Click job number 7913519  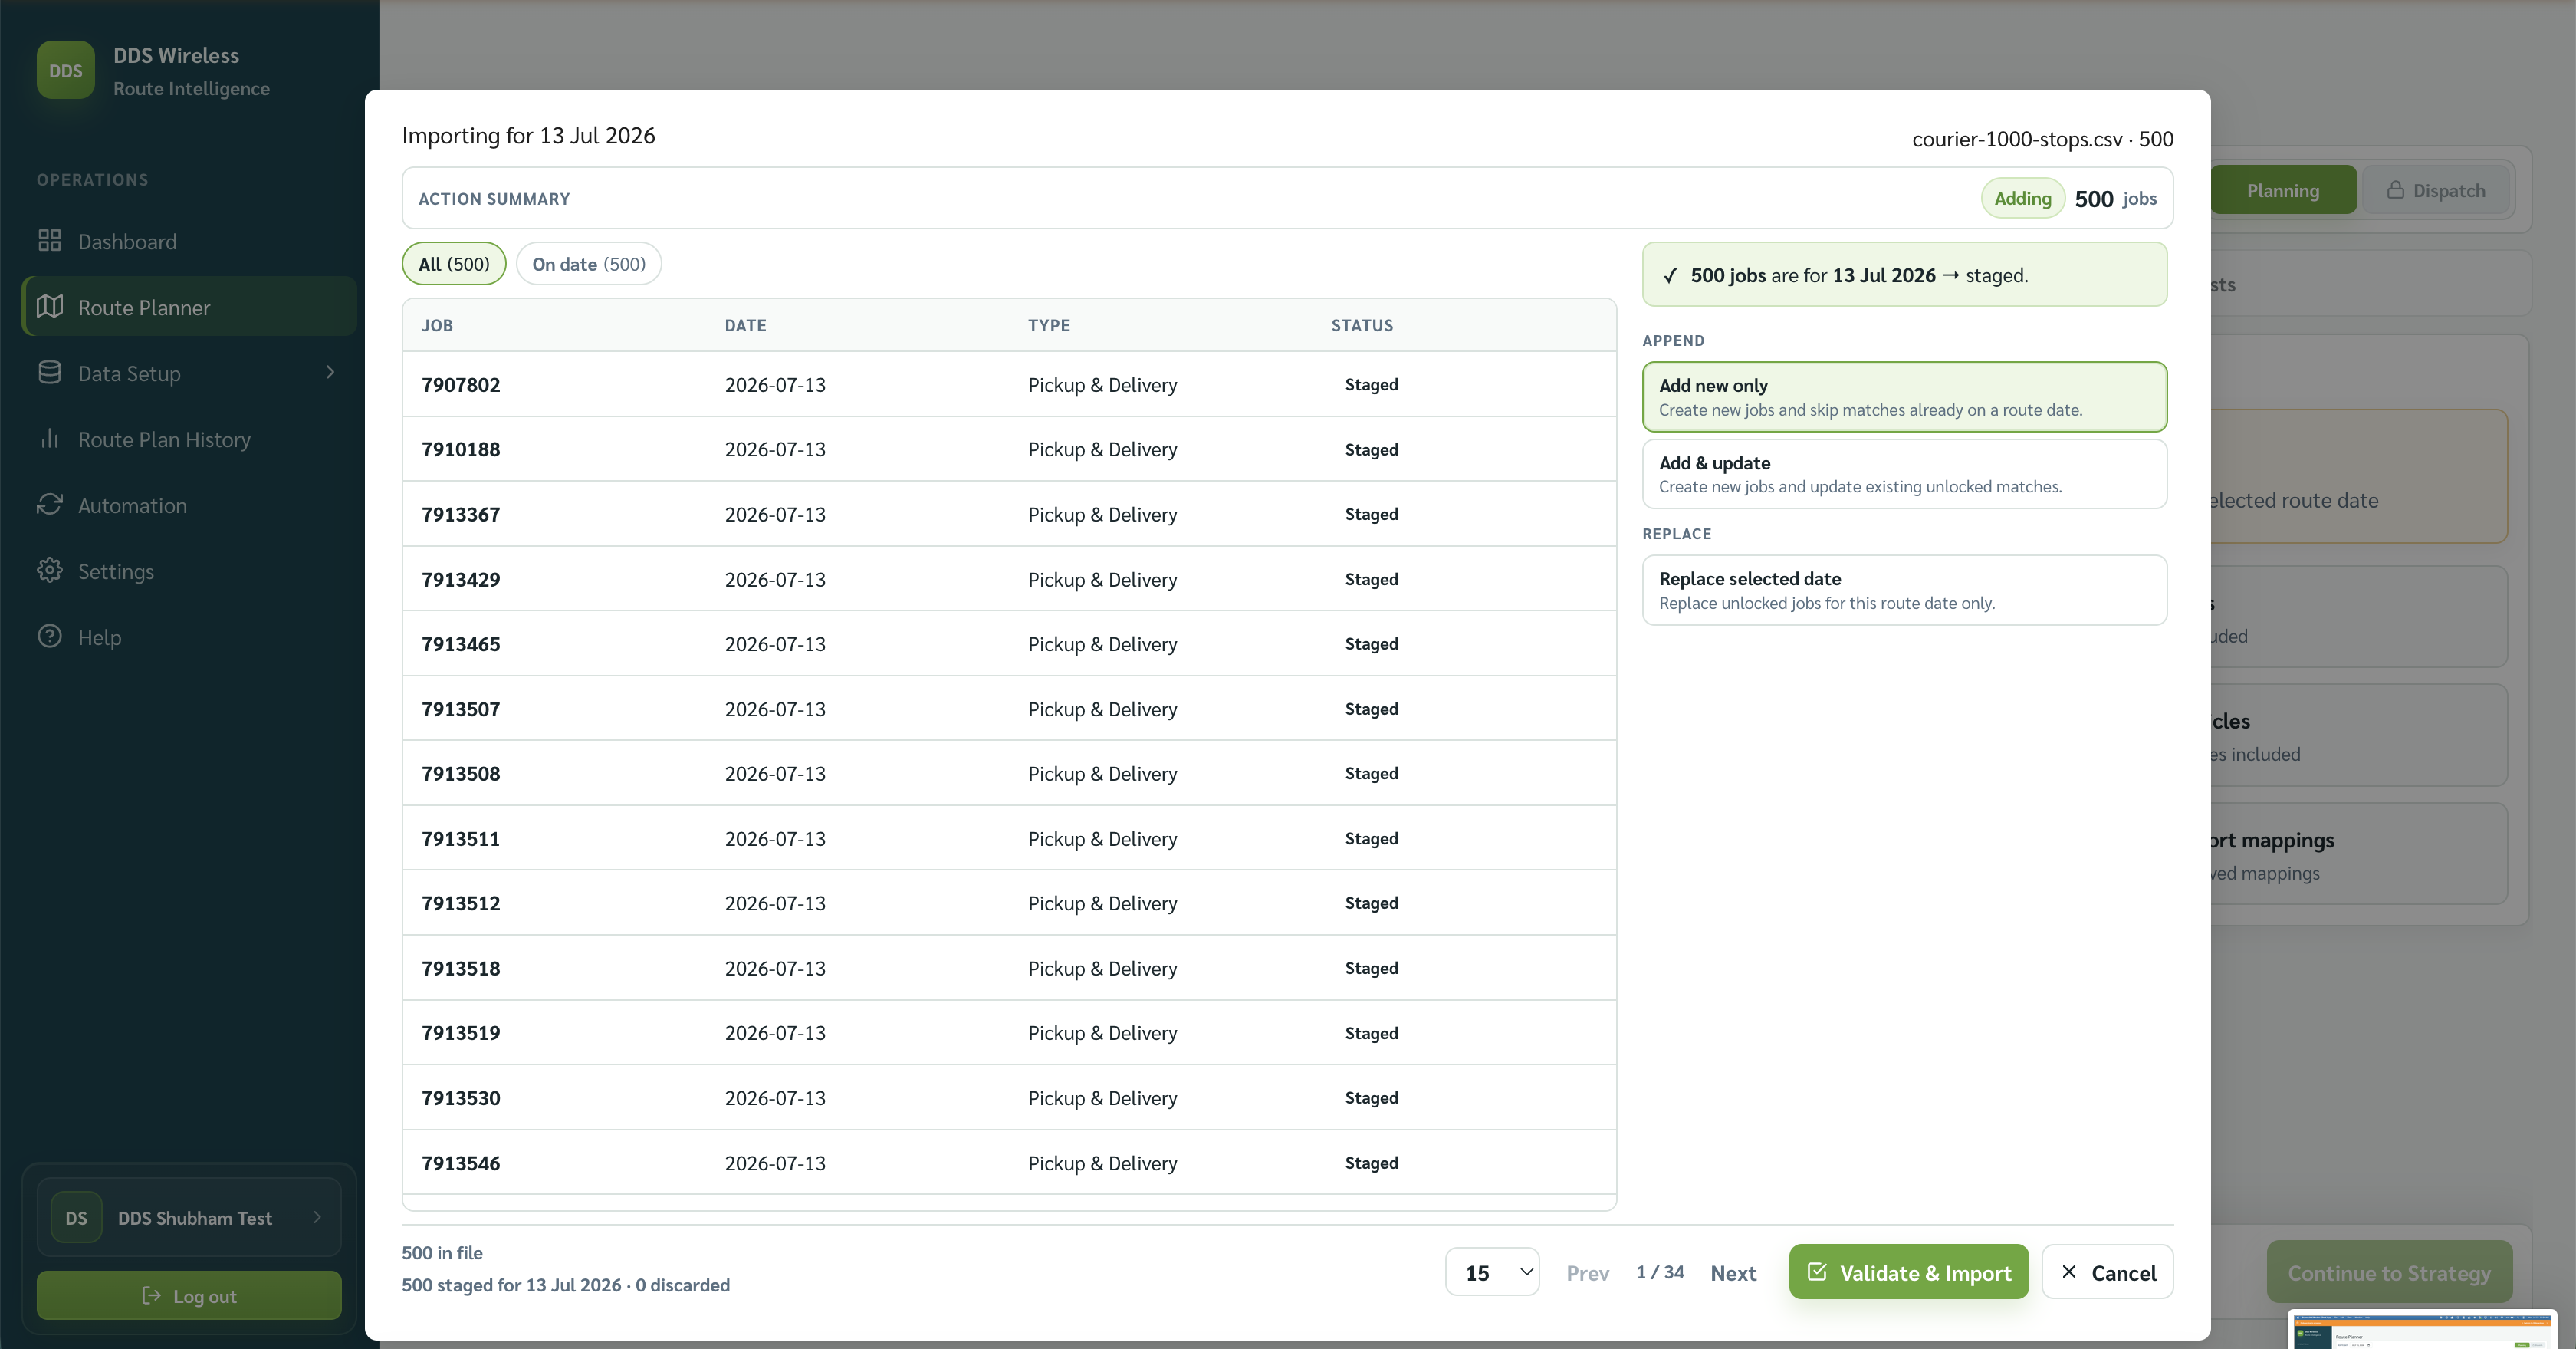[x=460, y=1033]
